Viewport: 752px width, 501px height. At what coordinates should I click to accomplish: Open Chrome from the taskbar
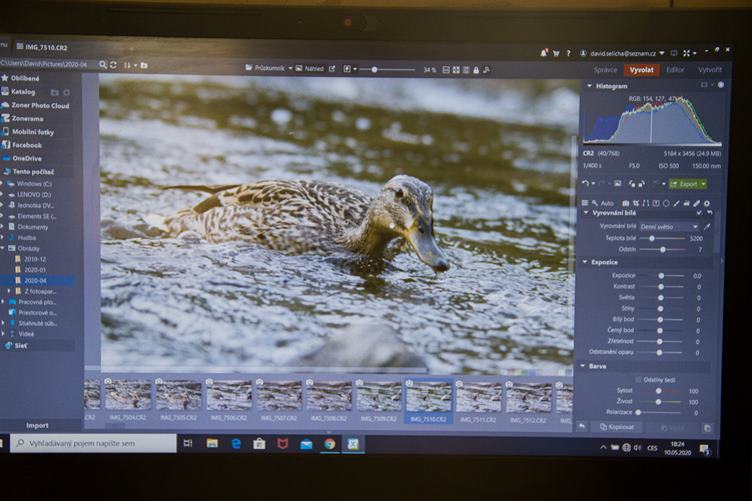(x=329, y=444)
